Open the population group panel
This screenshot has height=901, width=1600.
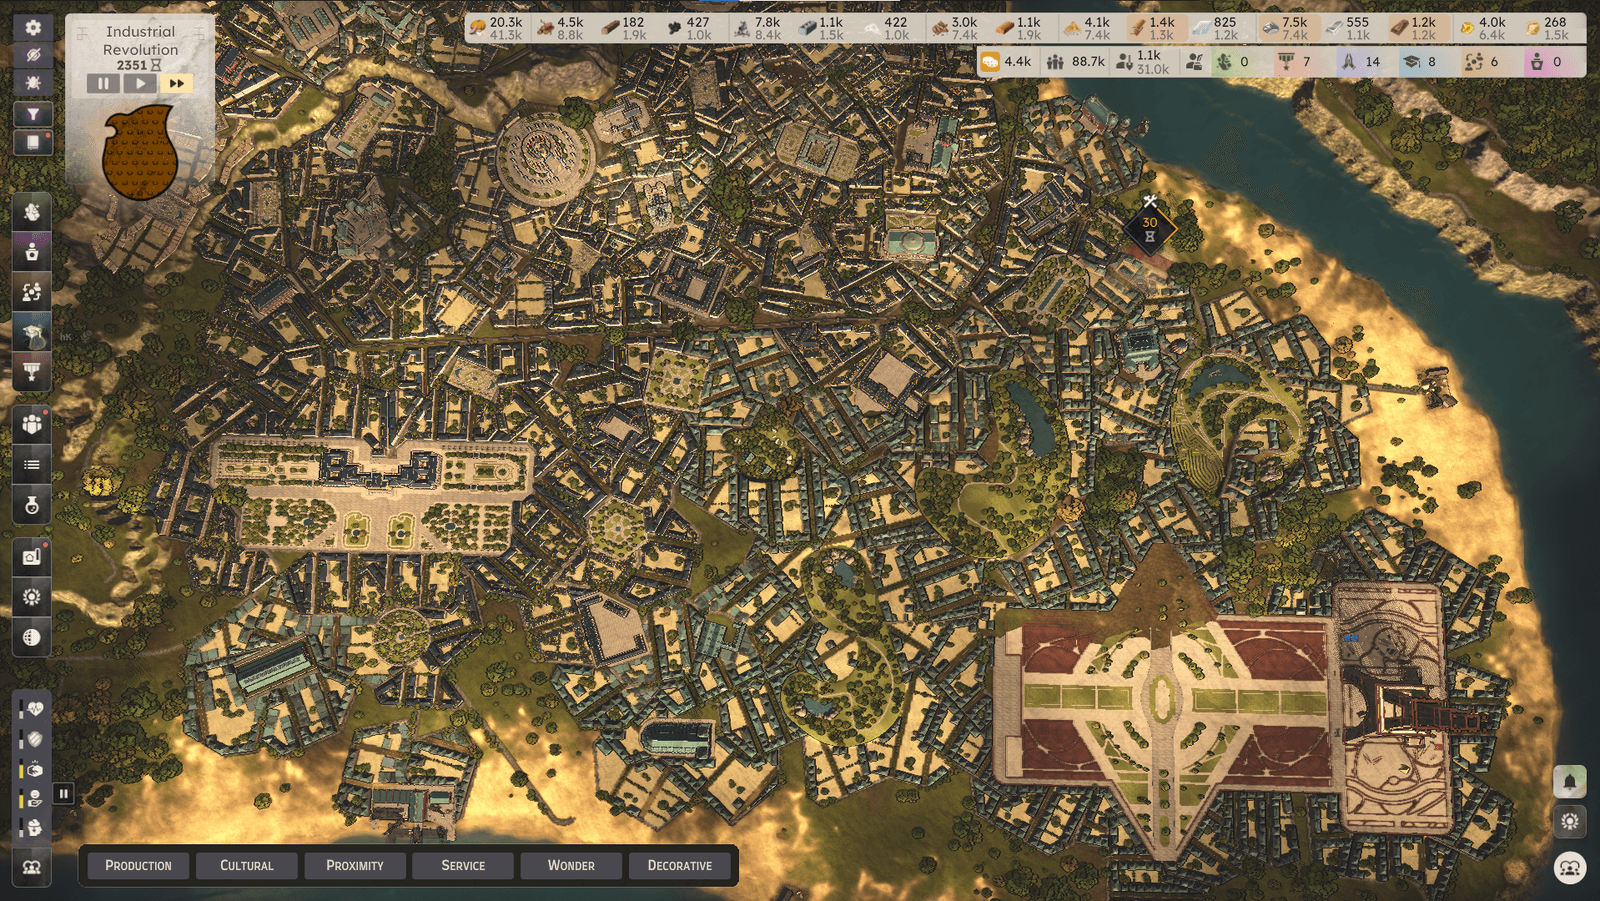pos(32,425)
